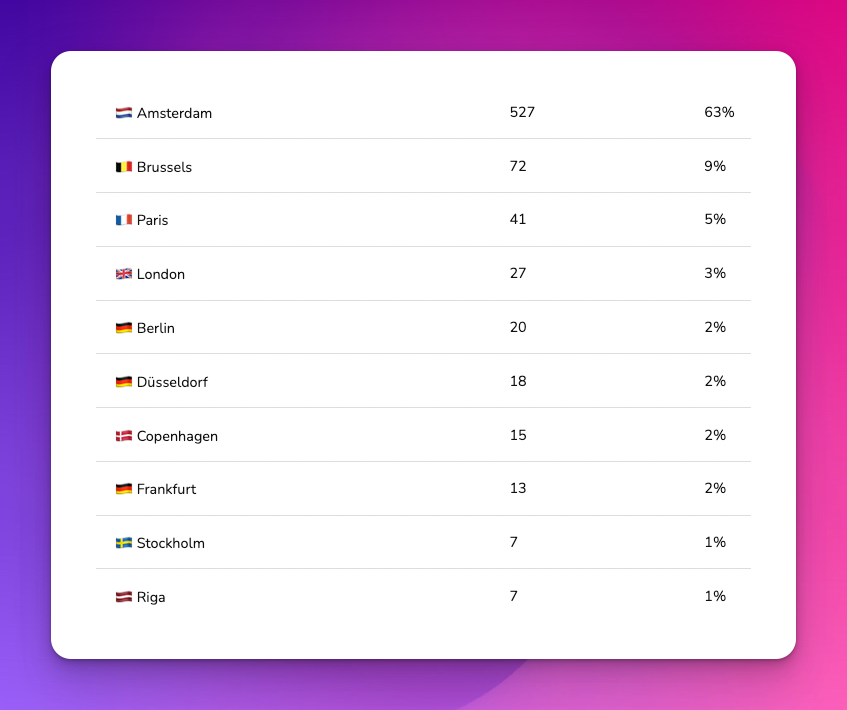The image size is (847, 710).
Task: Click the Netherlands flag icon beside Amsterdam
Action: [x=124, y=113]
